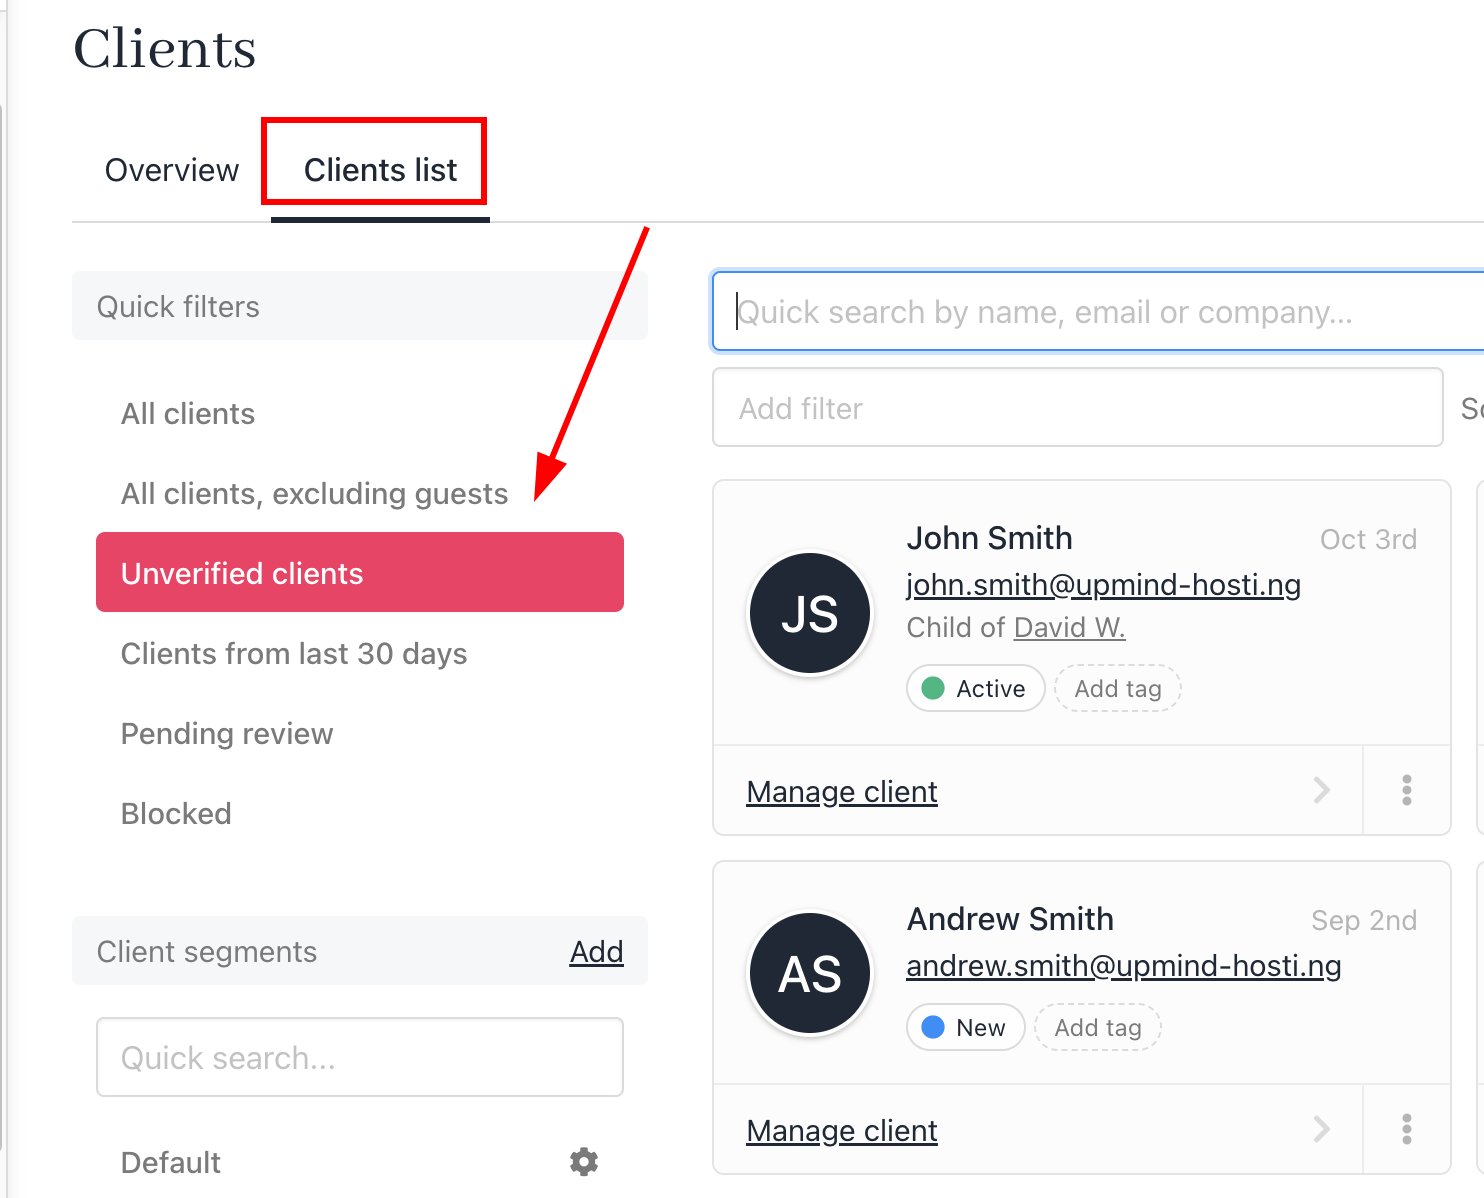Viewport: 1484px width, 1198px height.
Task: Select the Default client segment
Action: (x=171, y=1162)
